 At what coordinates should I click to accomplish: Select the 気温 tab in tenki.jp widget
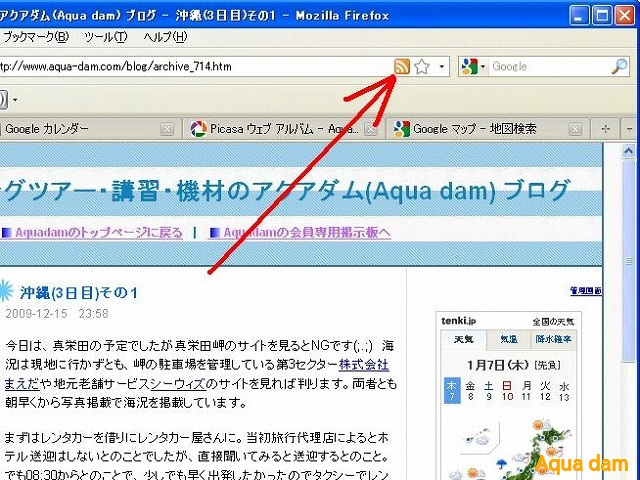(x=509, y=339)
